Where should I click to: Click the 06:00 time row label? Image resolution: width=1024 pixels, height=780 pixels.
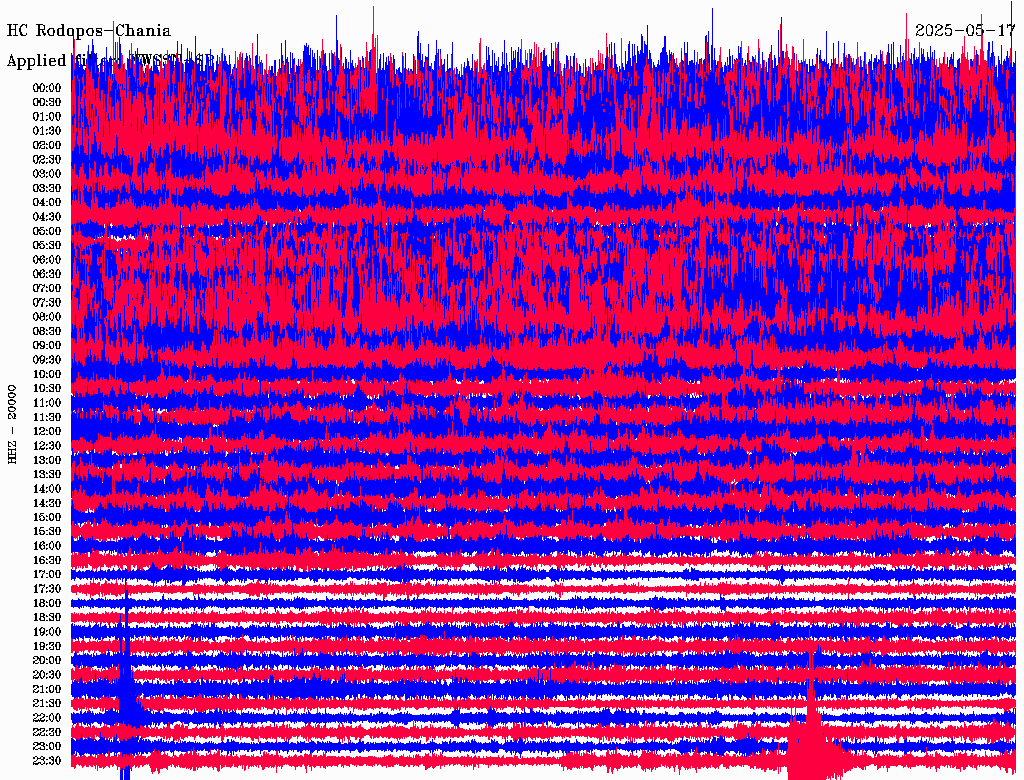(x=47, y=260)
